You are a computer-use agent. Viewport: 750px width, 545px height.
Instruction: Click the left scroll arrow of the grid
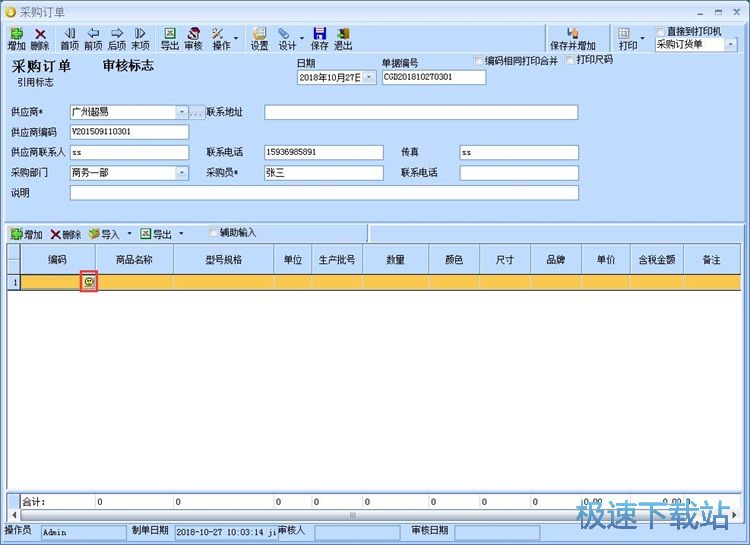pyautogui.click(x=13, y=515)
